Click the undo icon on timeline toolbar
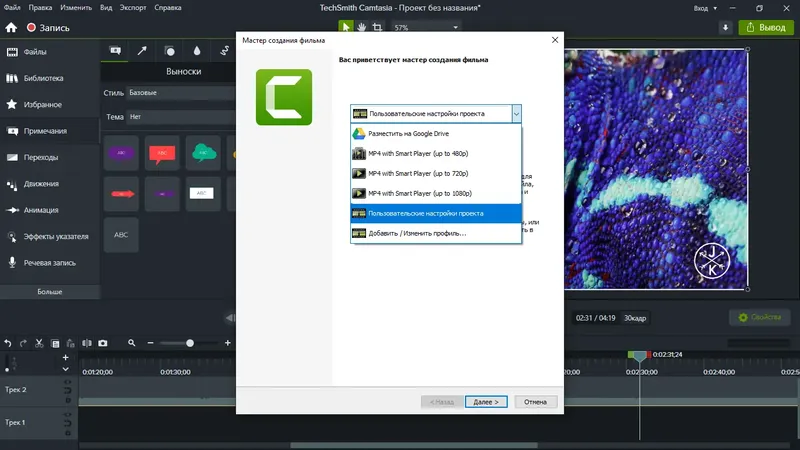 8,343
